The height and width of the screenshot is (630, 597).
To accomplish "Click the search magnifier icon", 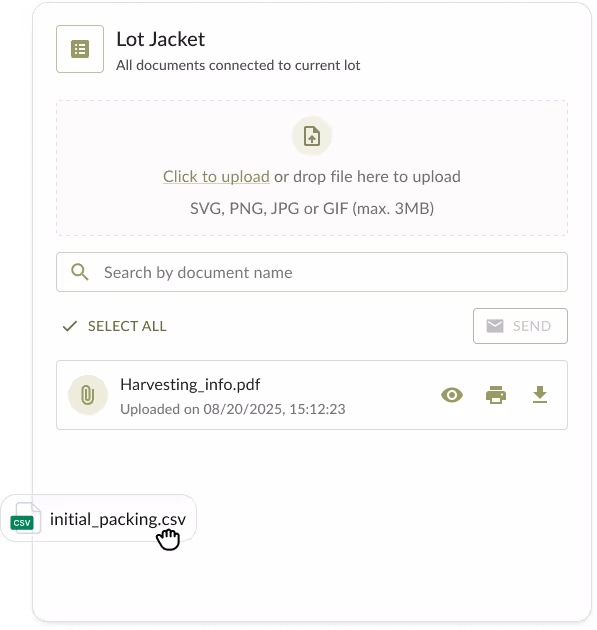I will pos(80,272).
